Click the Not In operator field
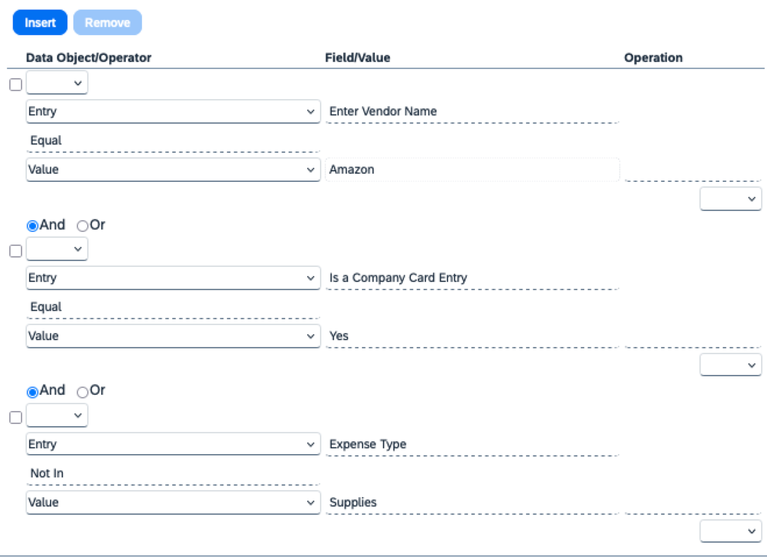The height and width of the screenshot is (558, 767). coord(173,473)
